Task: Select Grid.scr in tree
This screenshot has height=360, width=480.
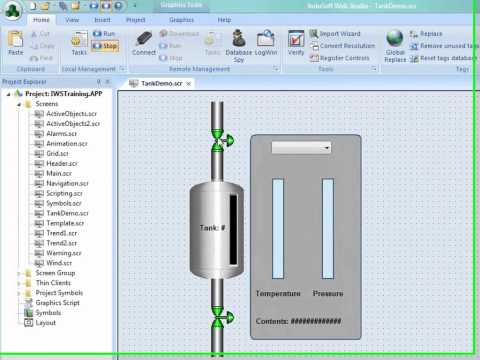Action: [57, 154]
